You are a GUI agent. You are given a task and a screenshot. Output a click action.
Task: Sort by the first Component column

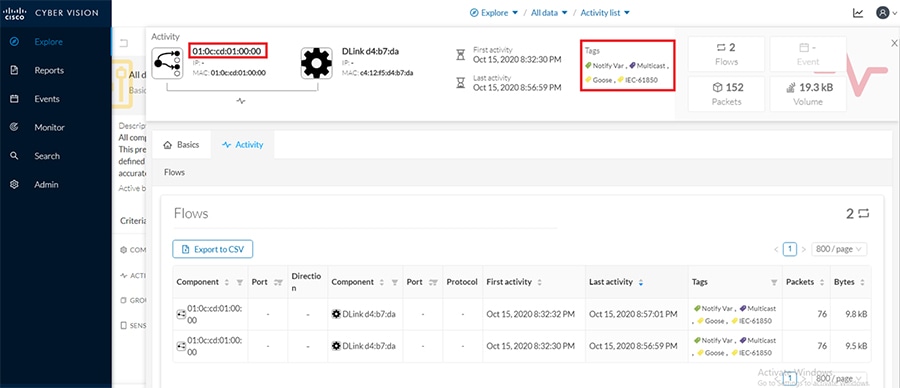pos(226,282)
